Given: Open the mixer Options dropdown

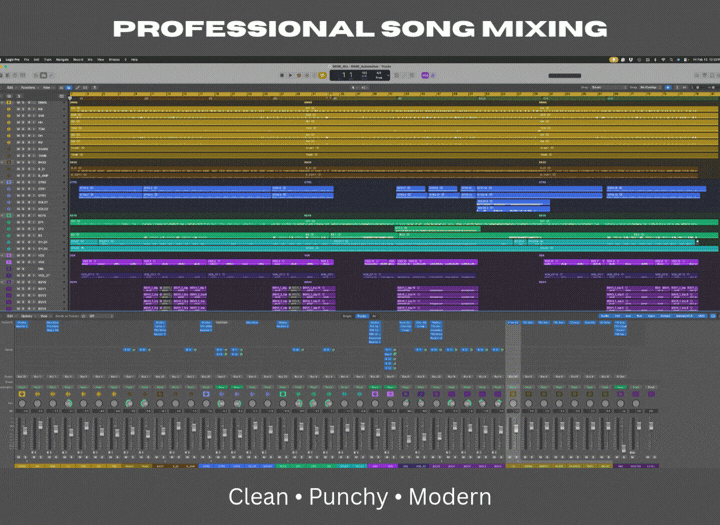Looking at the screenshot, I should click(x=27, y=316).
